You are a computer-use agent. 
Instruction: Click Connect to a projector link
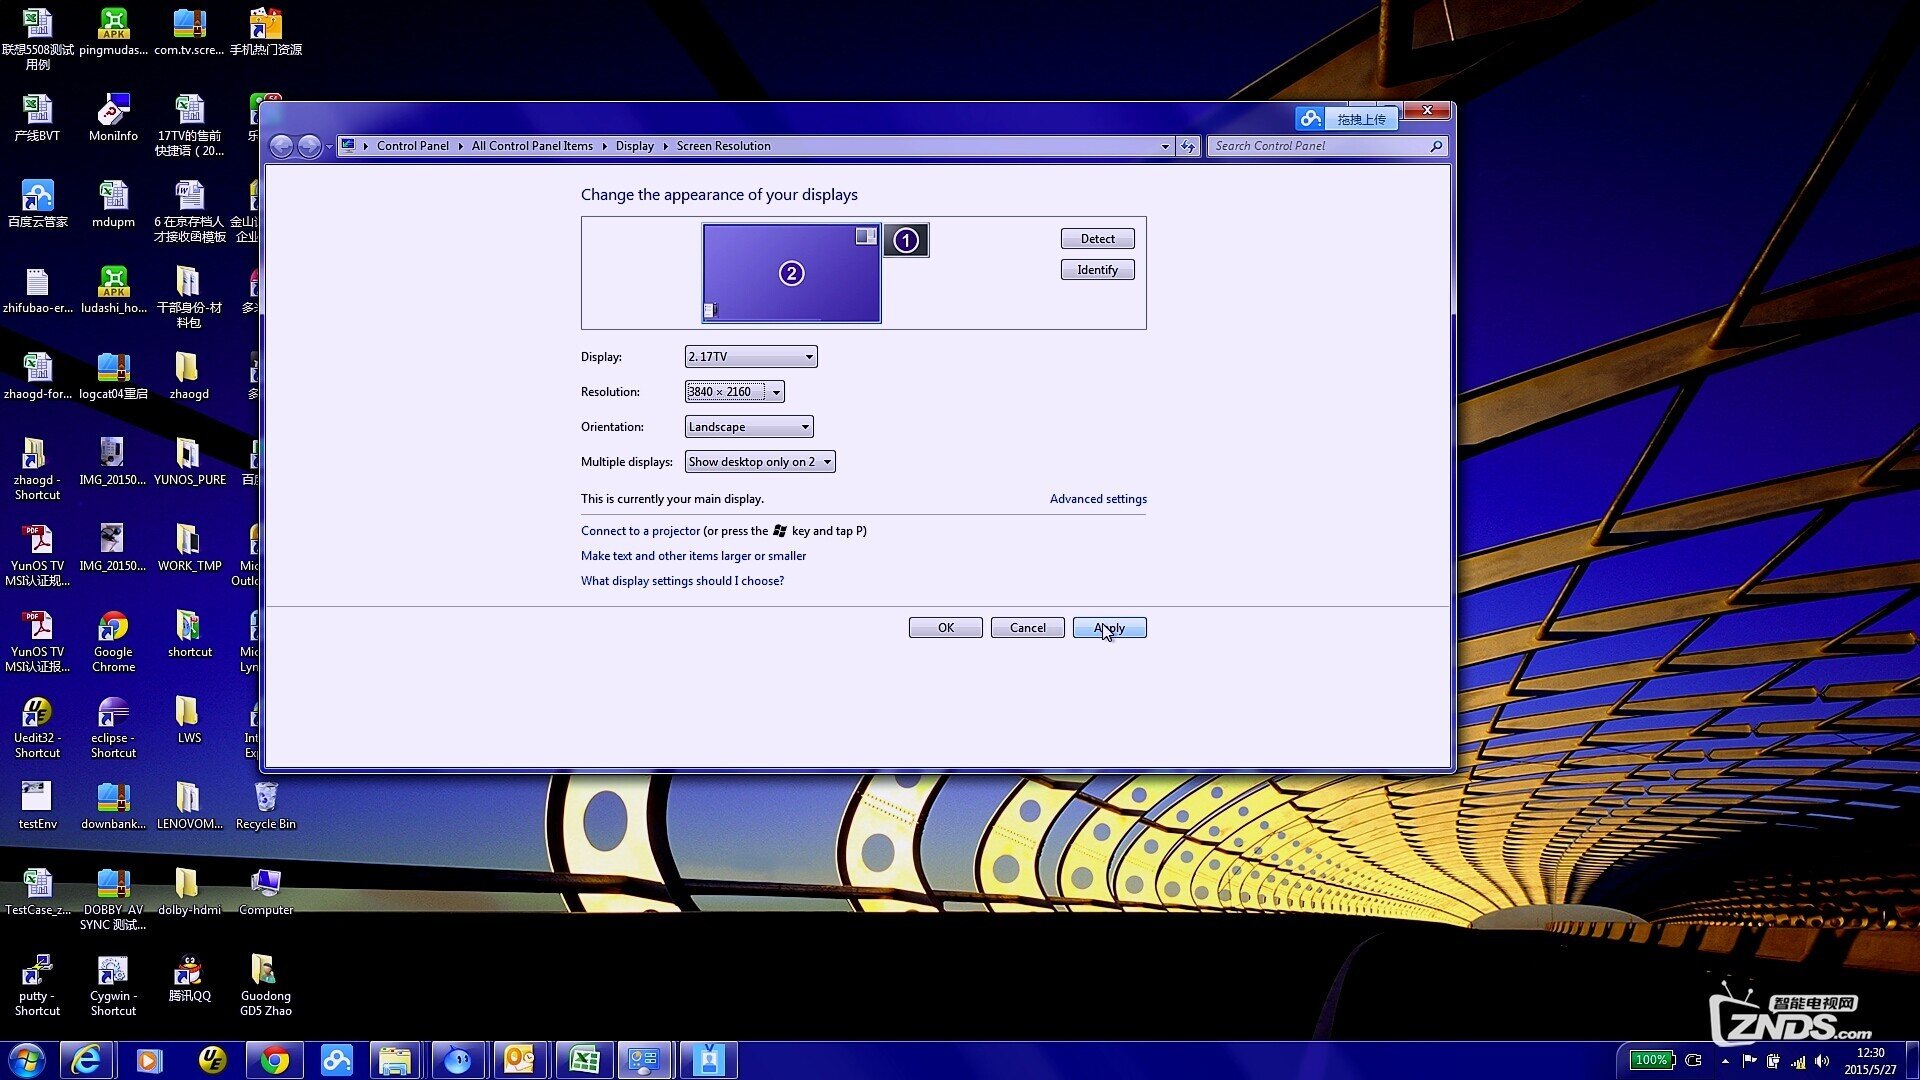click(640, 531)
